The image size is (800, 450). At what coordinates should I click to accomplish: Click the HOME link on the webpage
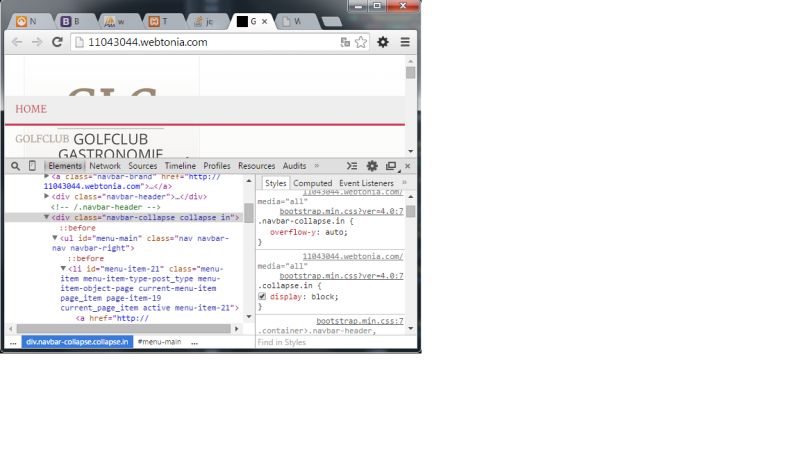point(31,109)
